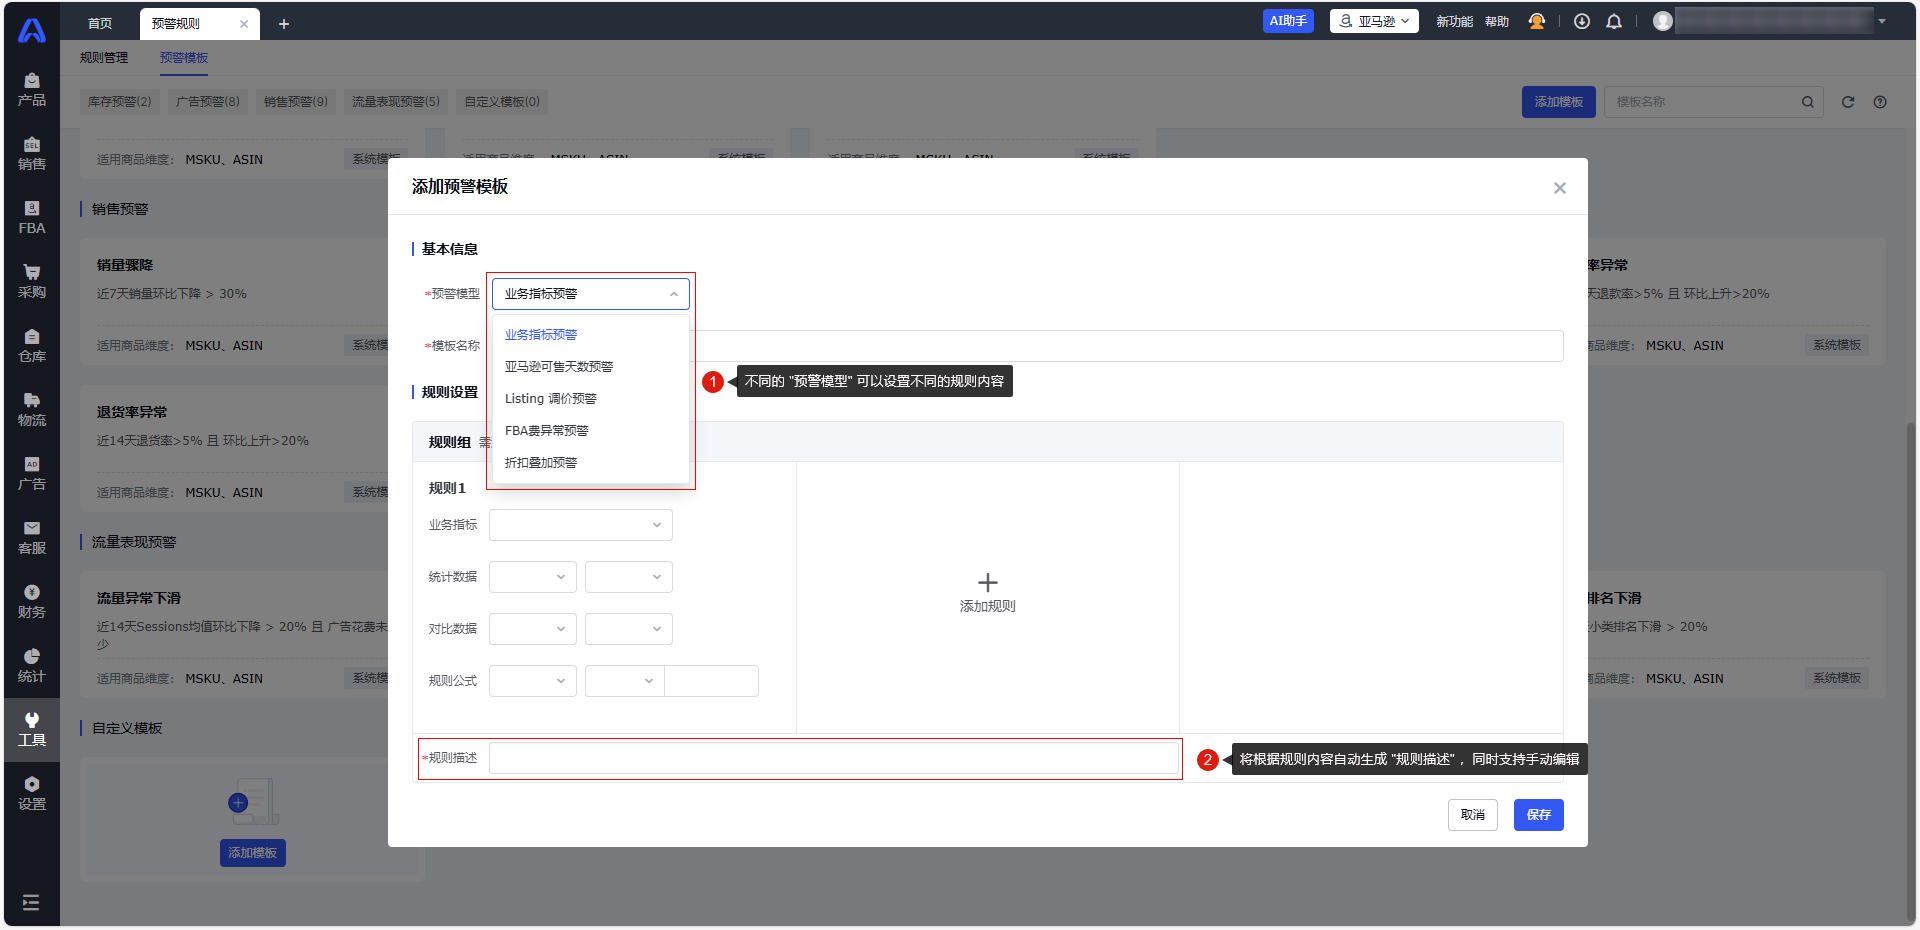
Task: Open the 首页 home tab
Action: [100, 23]
